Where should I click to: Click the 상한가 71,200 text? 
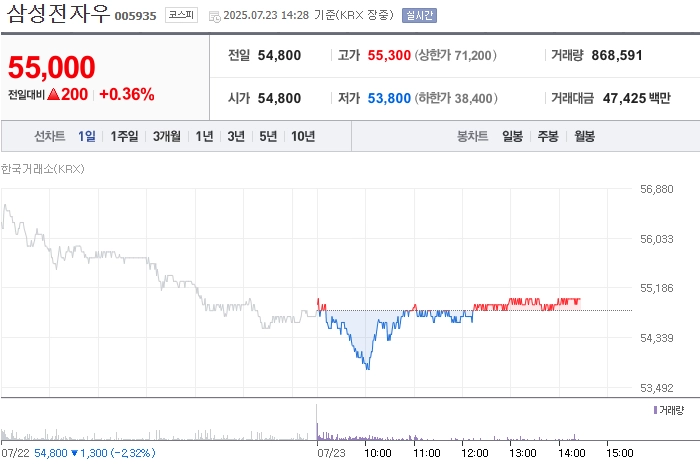tap(456, 55)
